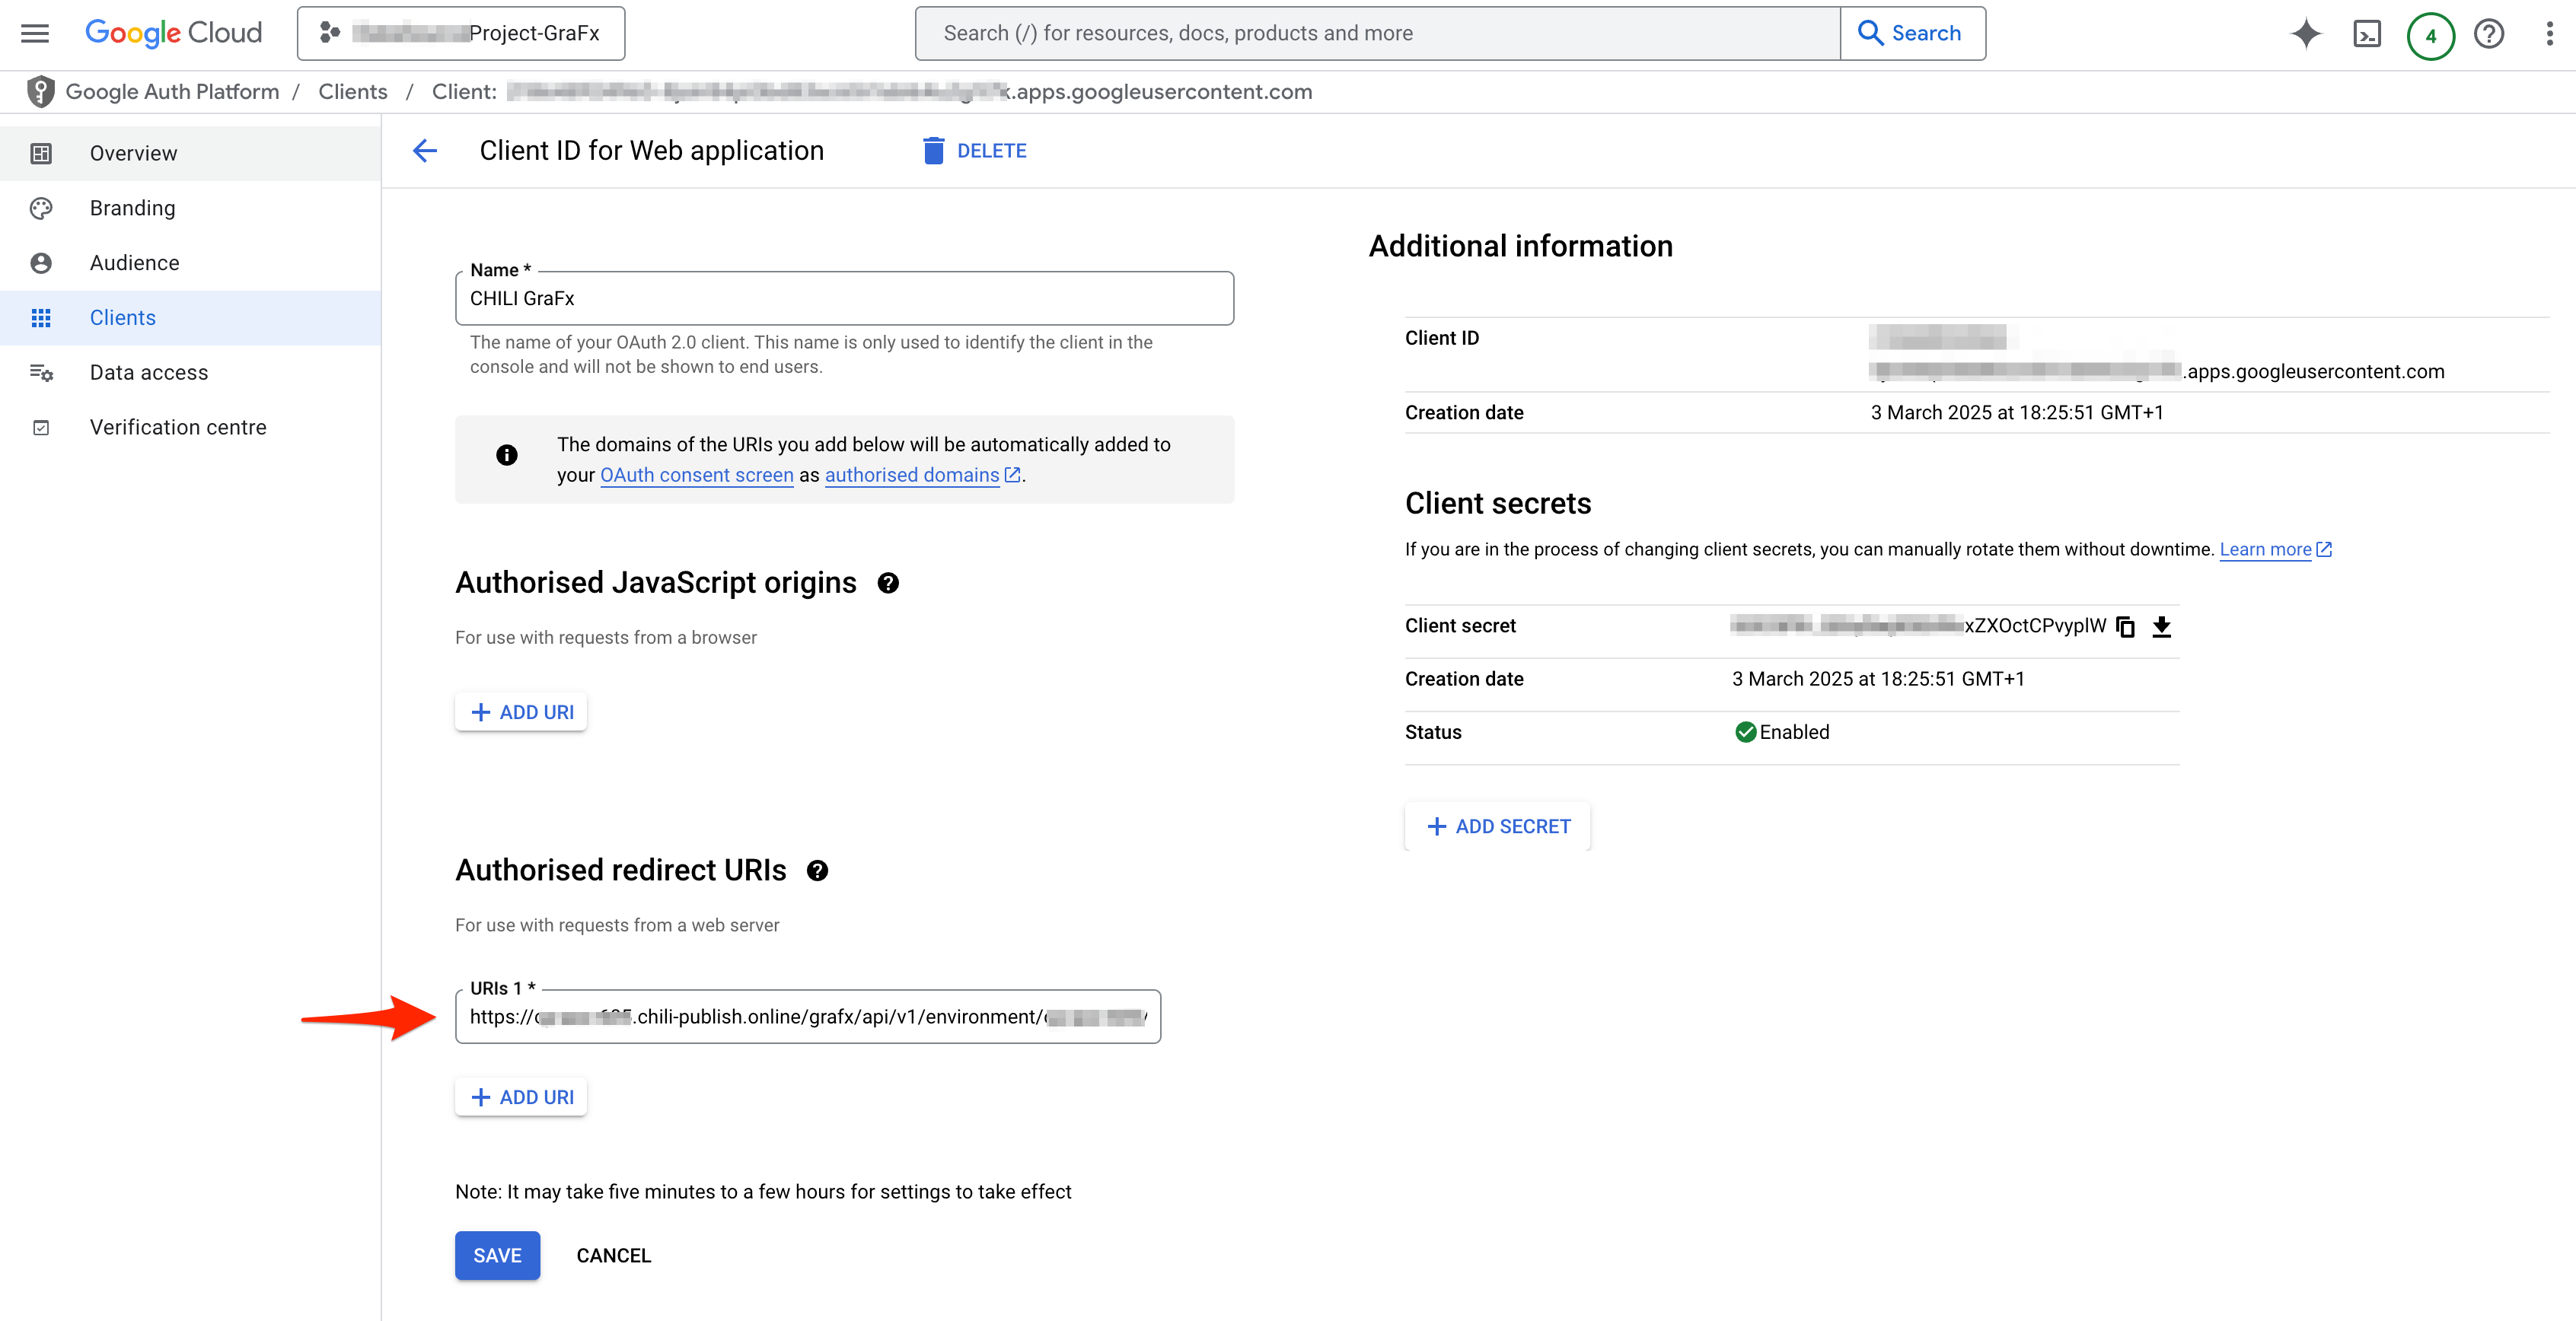Edit the URIs 1 redirect field
This screenshot has width=2576, height=1321.
[808, 1017]
